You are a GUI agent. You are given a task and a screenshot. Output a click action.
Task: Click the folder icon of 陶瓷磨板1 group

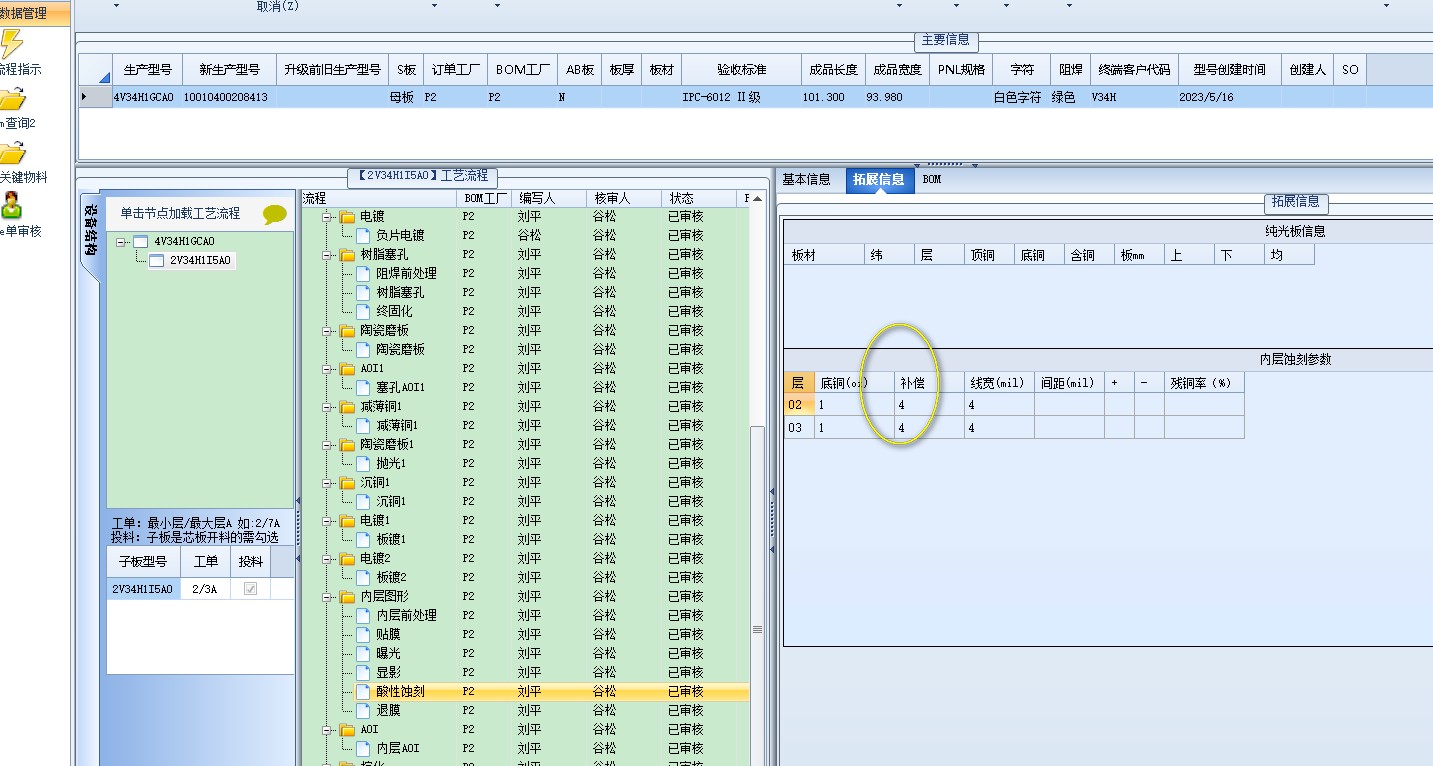coord(347,445)
